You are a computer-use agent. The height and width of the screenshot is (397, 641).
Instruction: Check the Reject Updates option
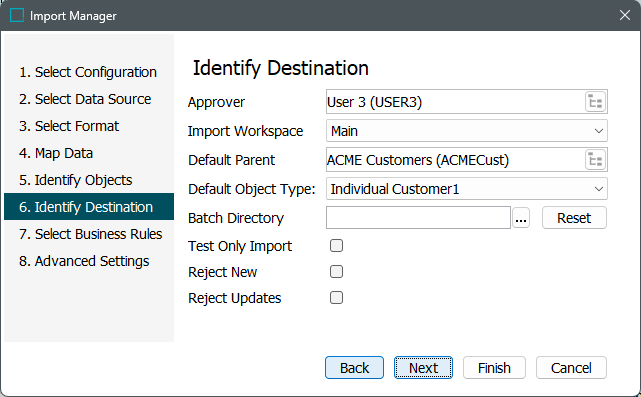pos(336,298)
